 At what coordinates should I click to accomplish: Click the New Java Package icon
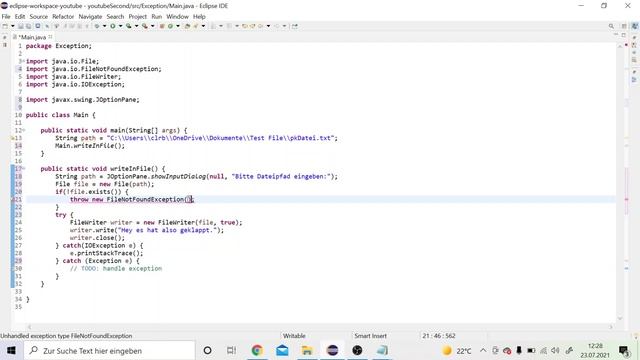162,26
